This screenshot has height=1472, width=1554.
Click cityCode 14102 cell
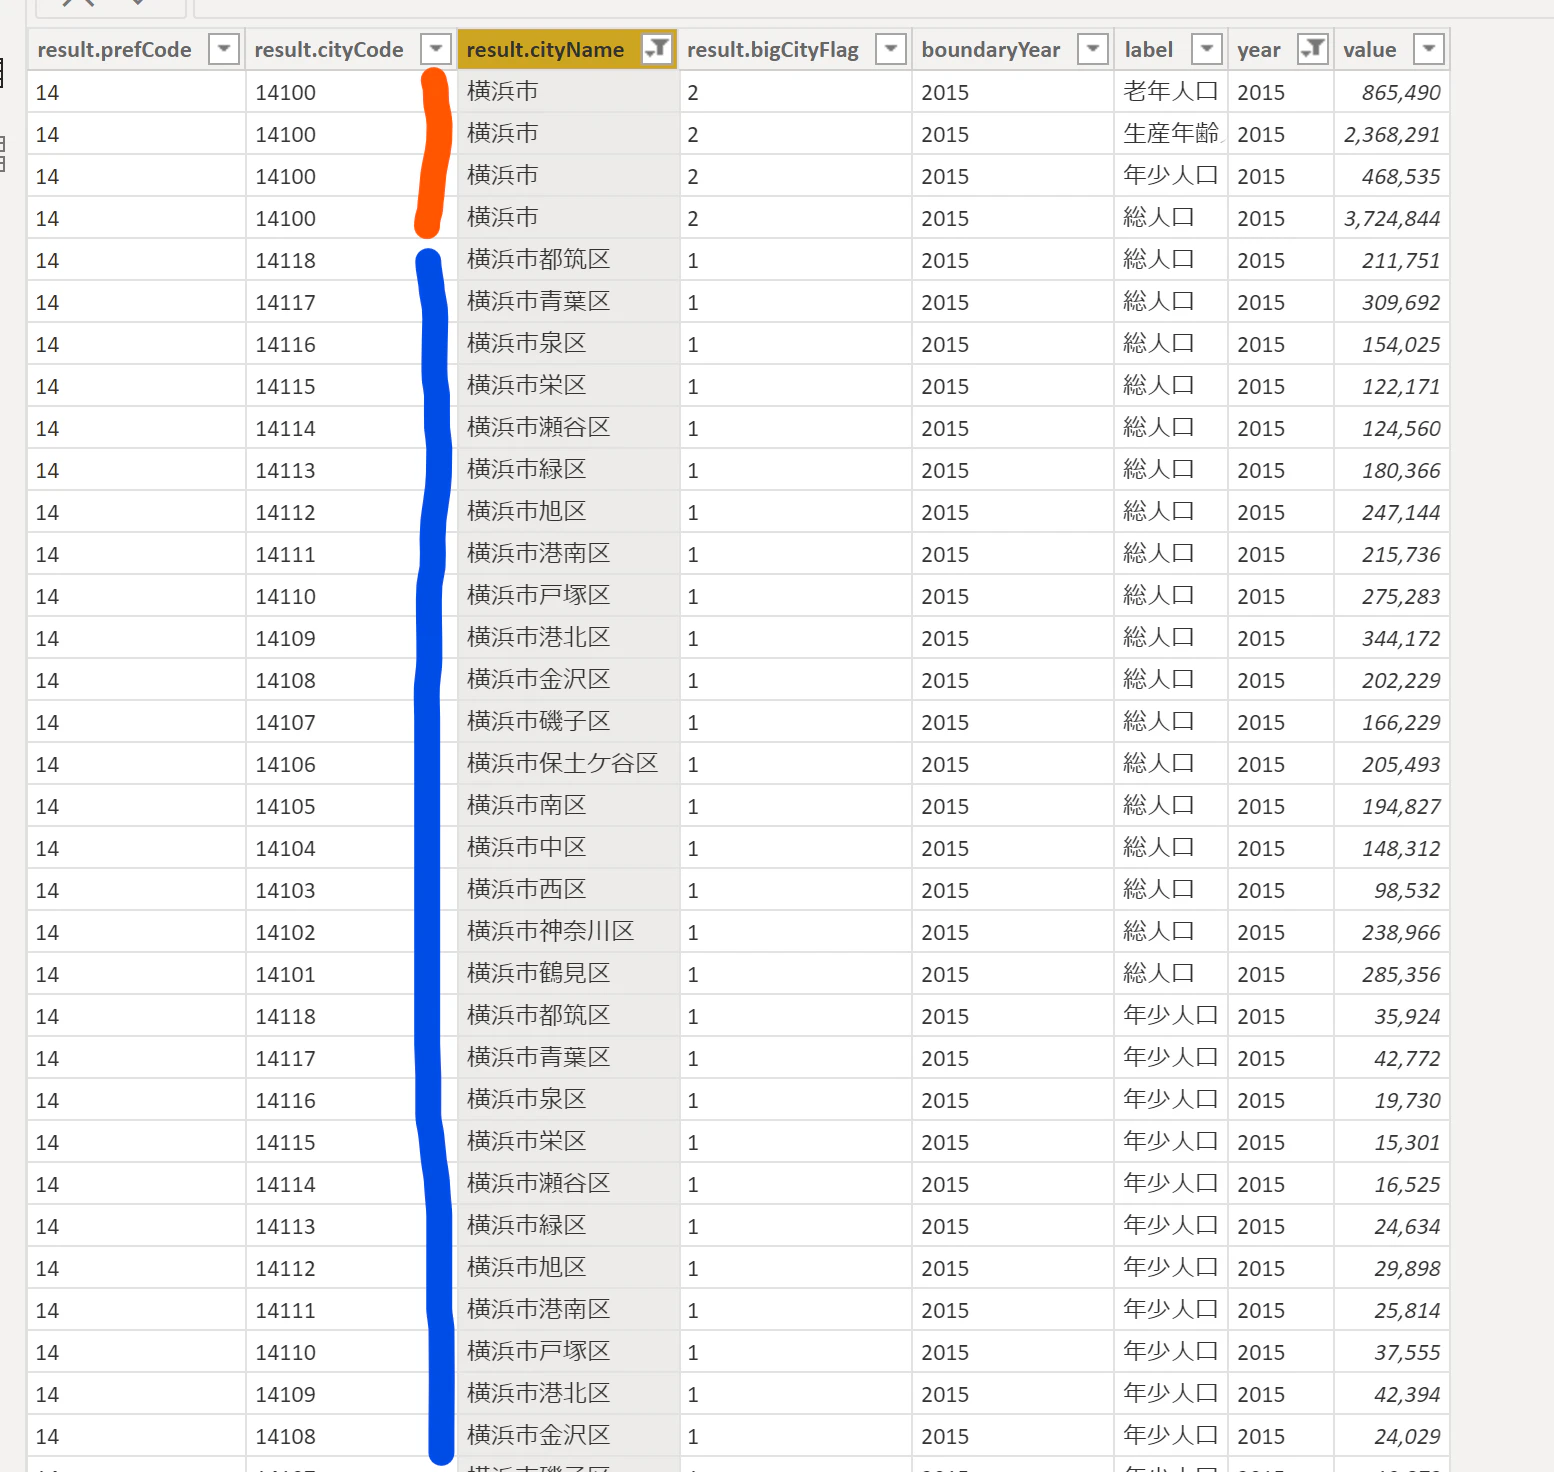(x=351, y=932)
